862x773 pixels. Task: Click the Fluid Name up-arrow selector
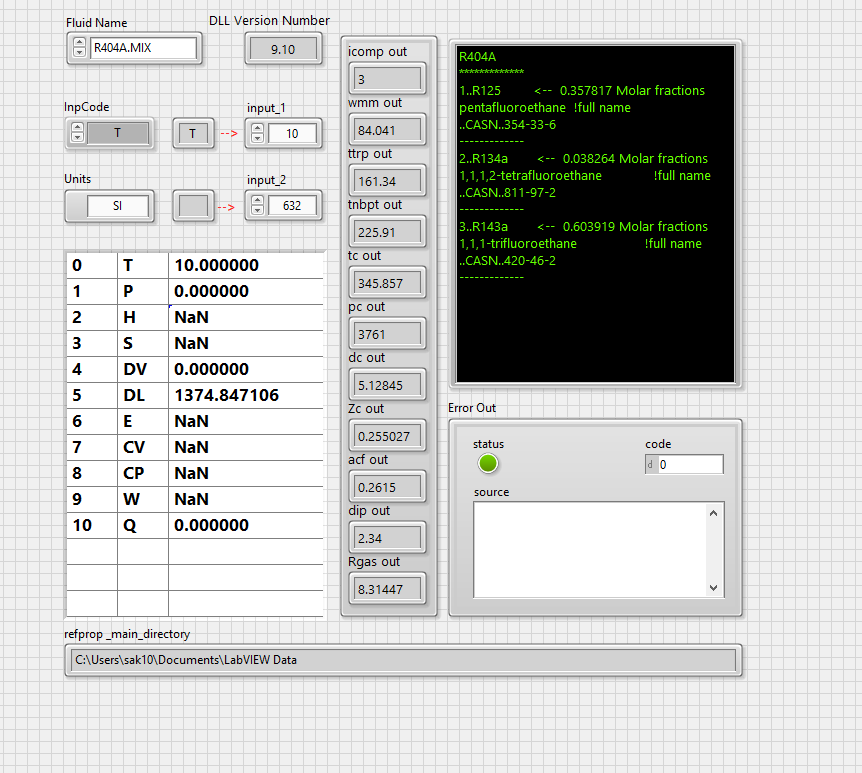(78, 42)
